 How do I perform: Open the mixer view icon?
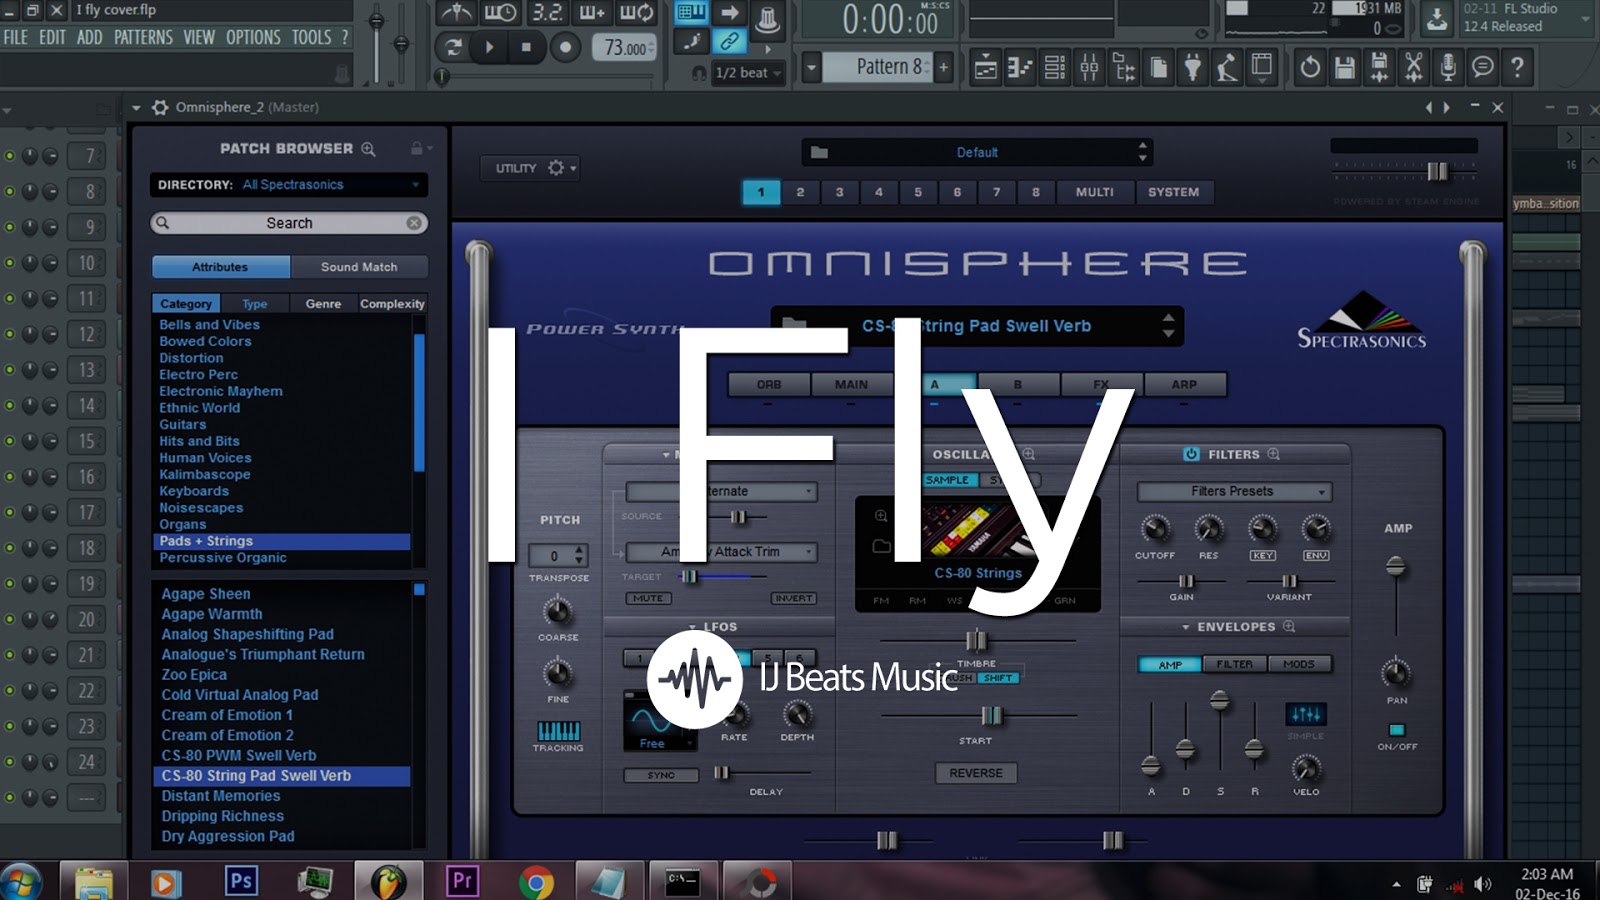point(1089,67)
